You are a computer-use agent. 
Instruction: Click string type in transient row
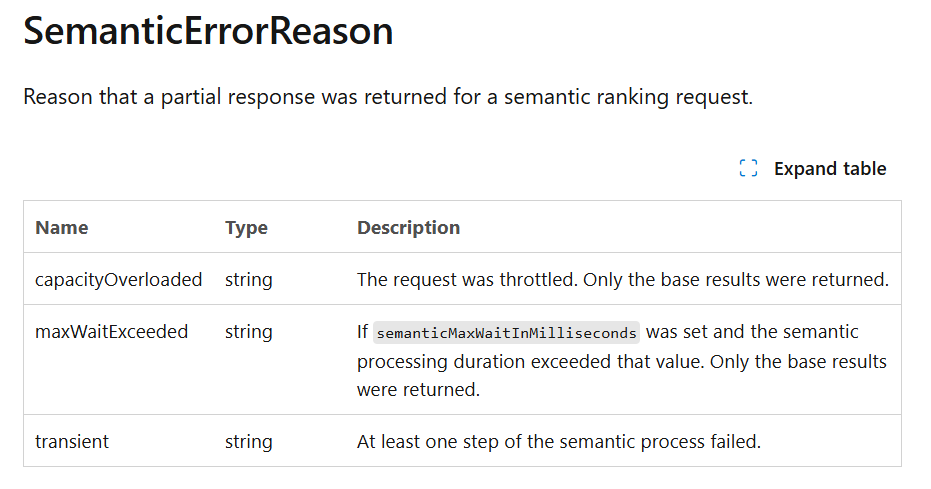coord(249,442)
